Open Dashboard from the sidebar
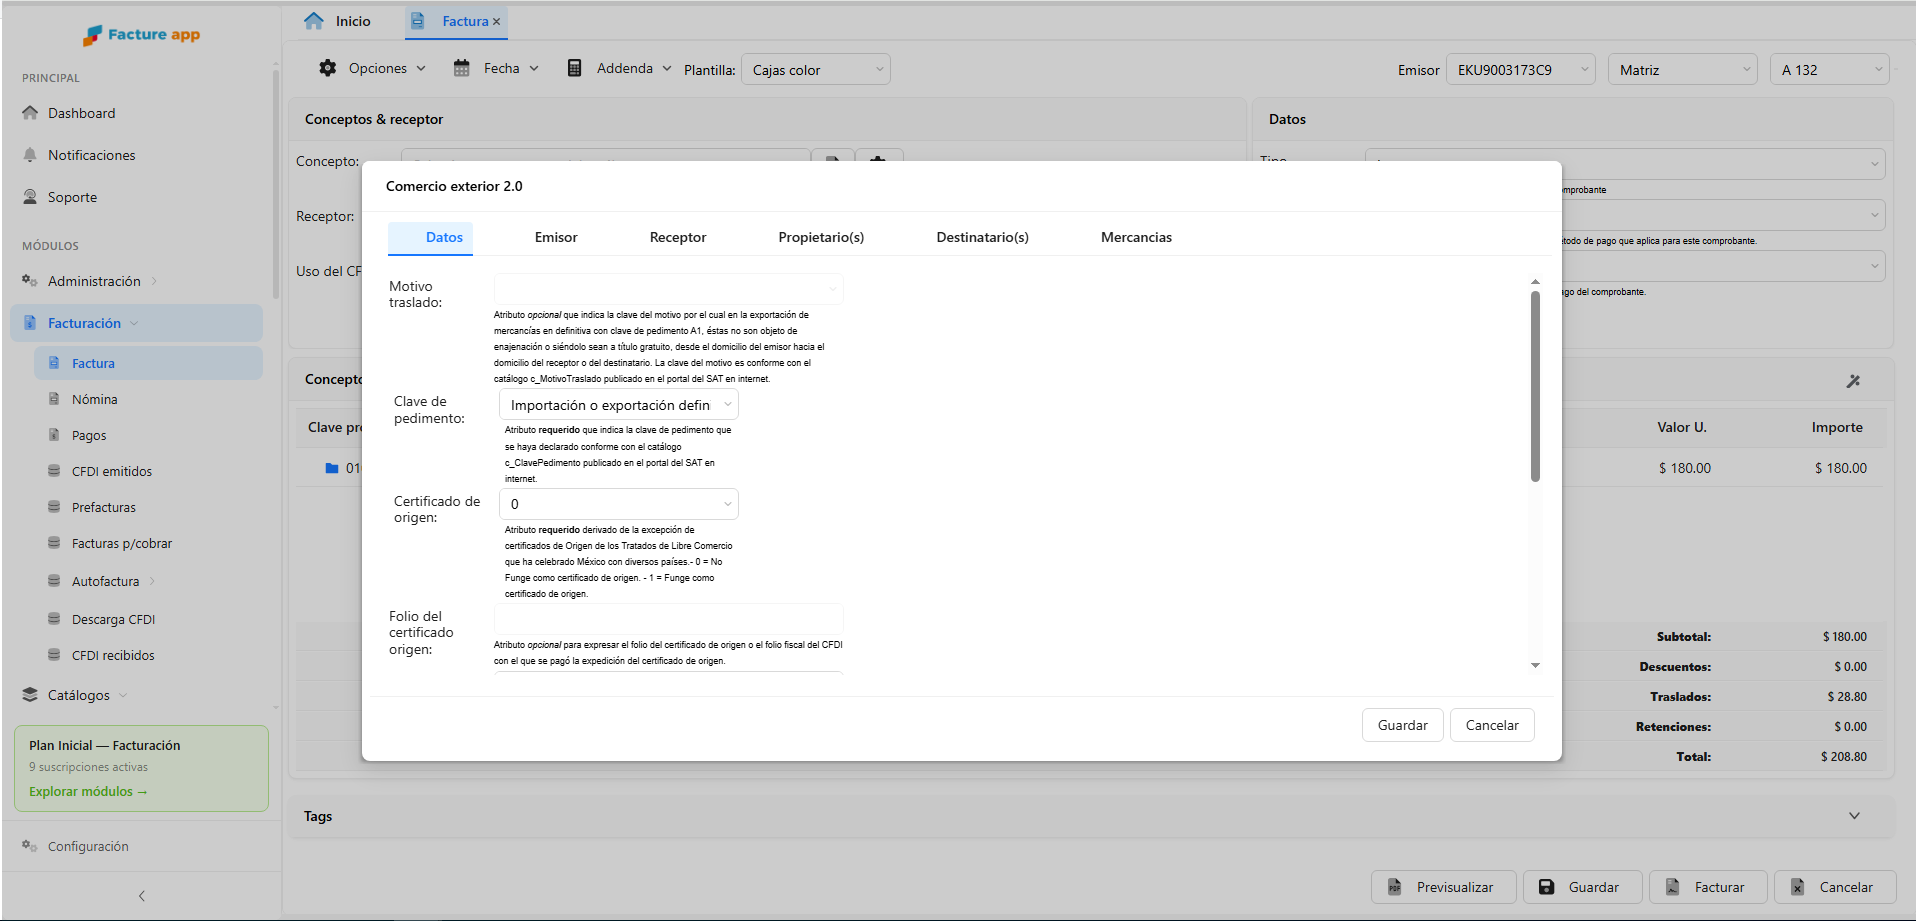The image size is (1916, 921). [x=138, y=113]
